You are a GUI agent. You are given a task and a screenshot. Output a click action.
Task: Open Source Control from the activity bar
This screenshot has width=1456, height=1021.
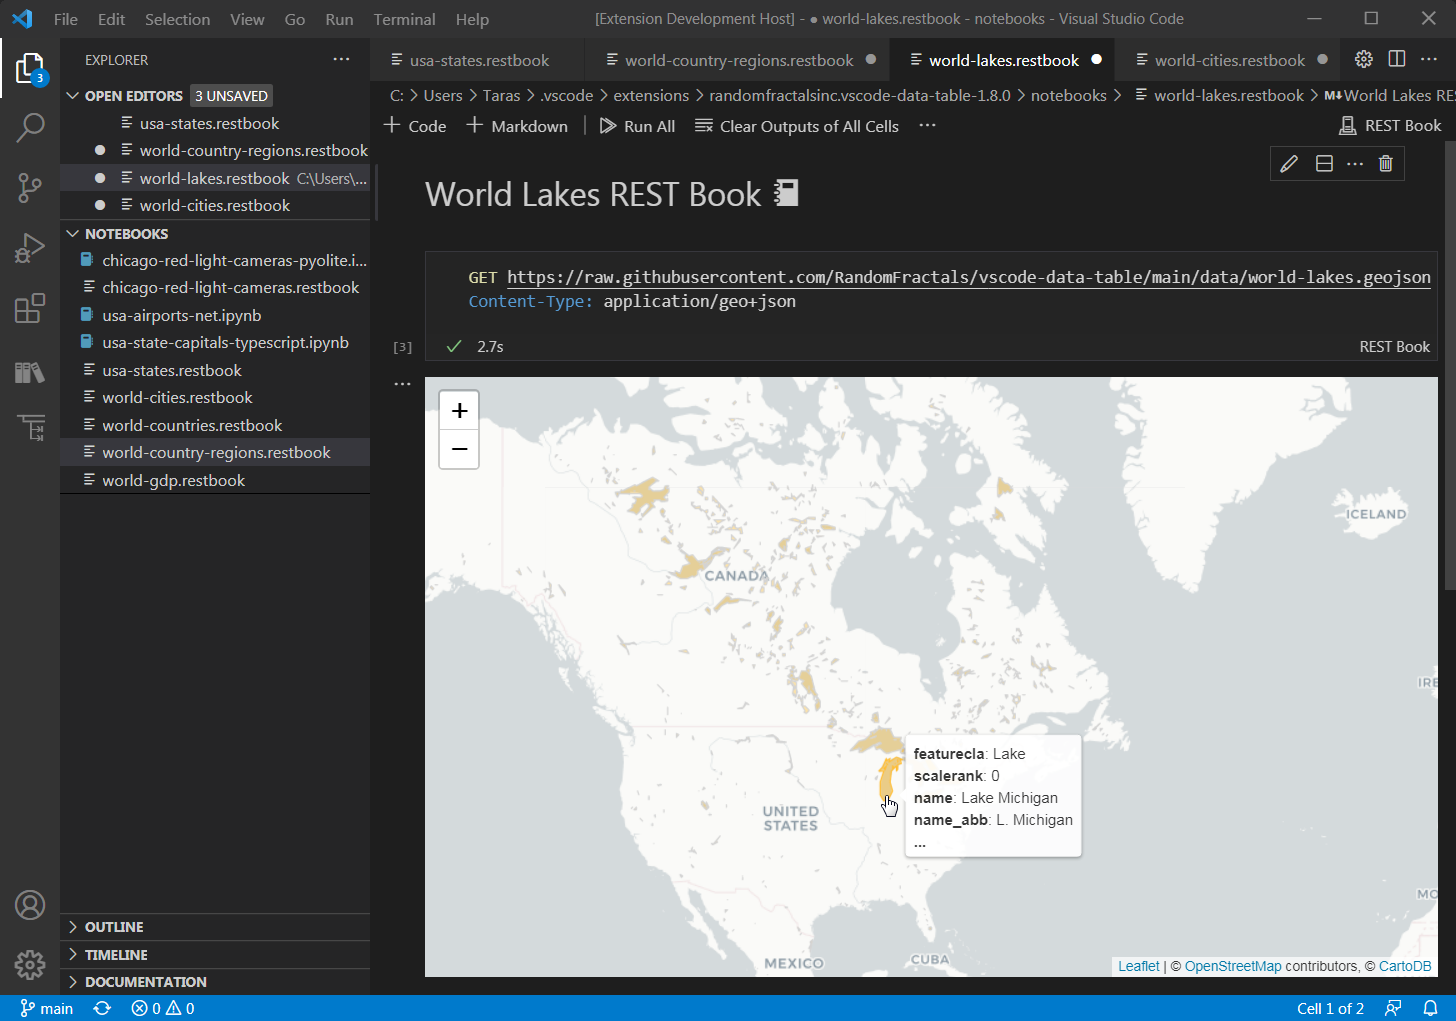pyautogui.click(x=30, y=188)
